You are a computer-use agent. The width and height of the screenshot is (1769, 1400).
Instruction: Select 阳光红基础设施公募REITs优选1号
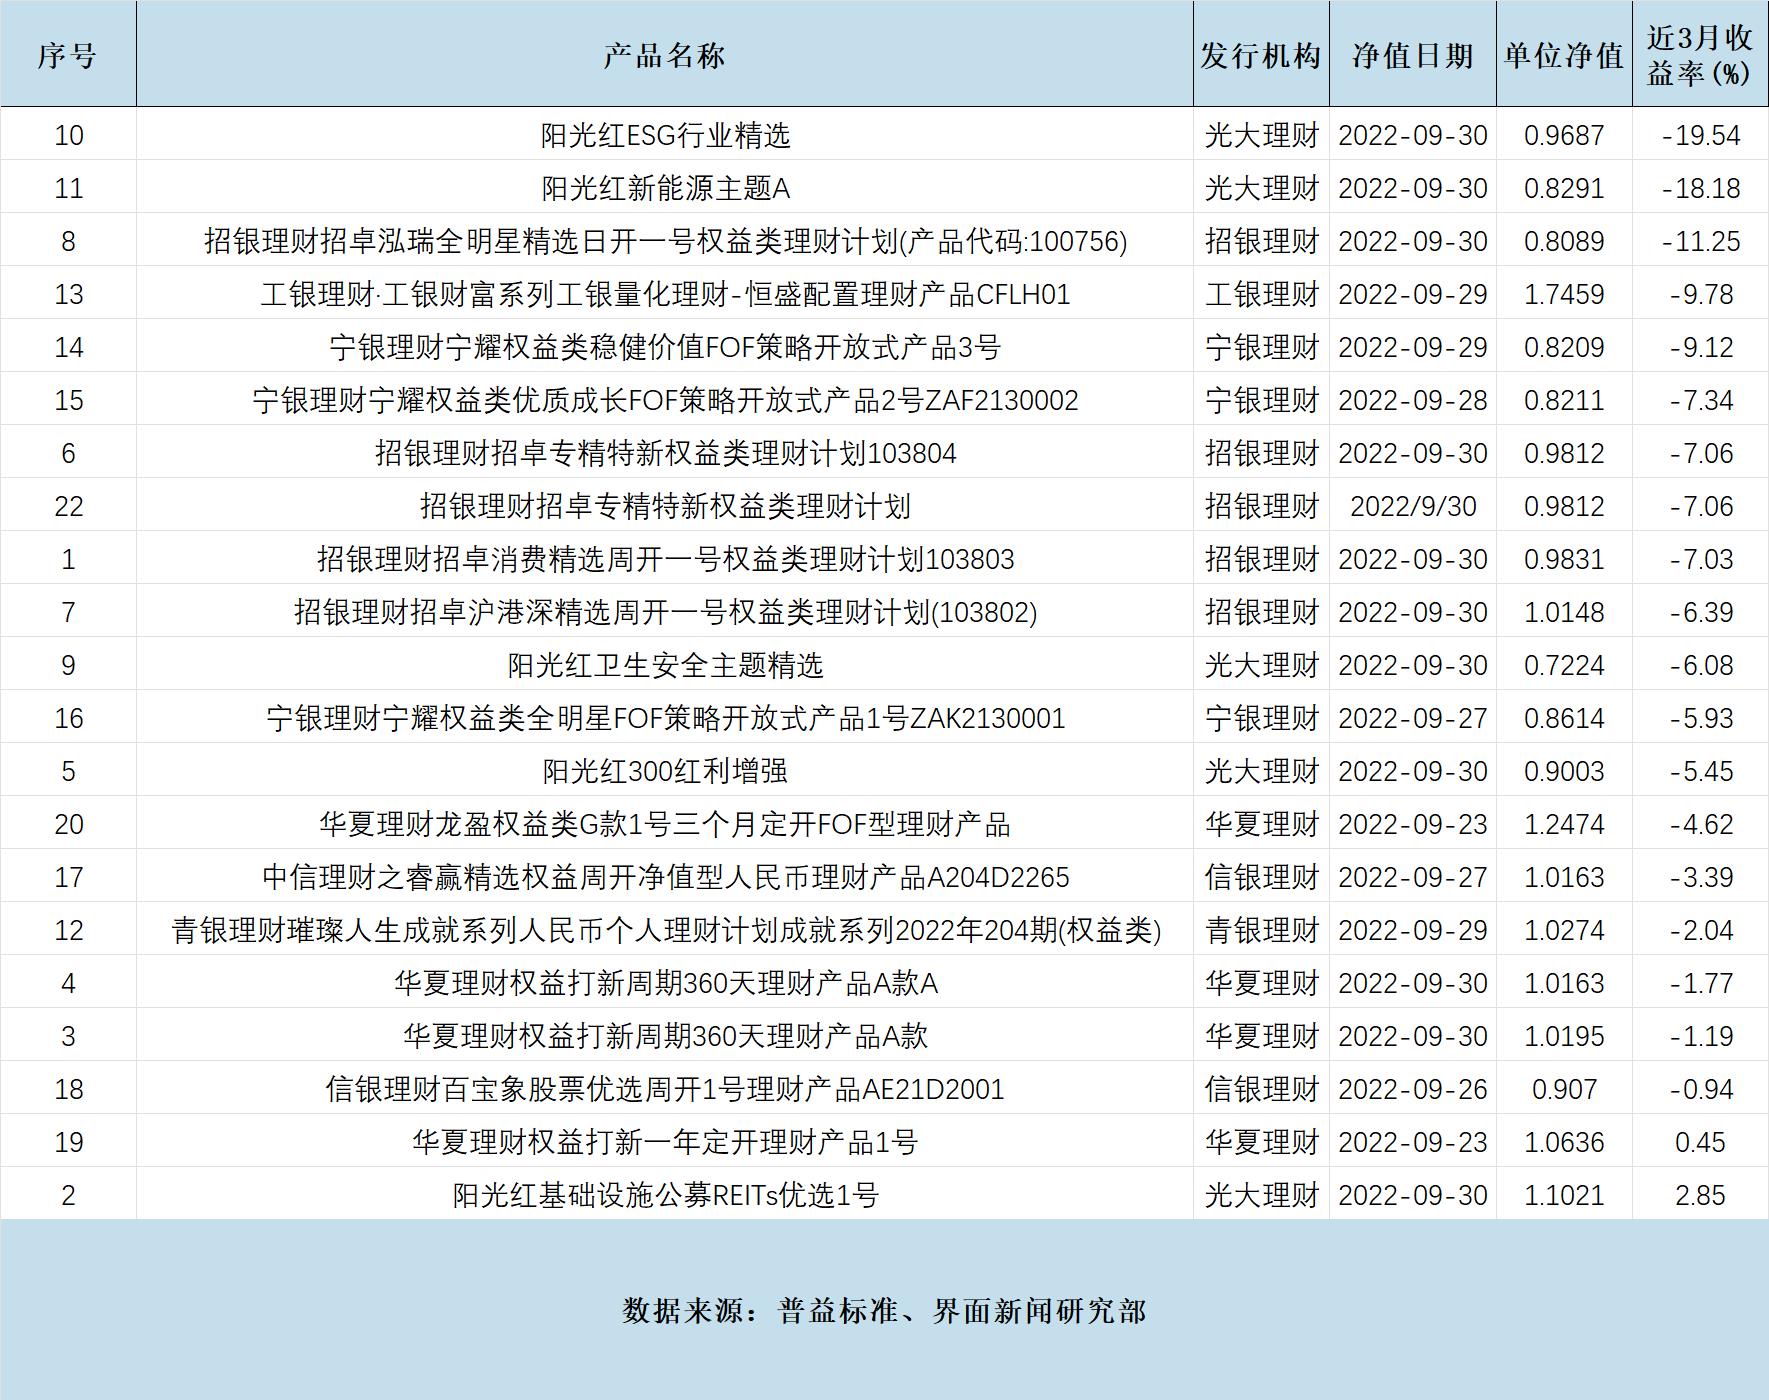[665, 1195]
